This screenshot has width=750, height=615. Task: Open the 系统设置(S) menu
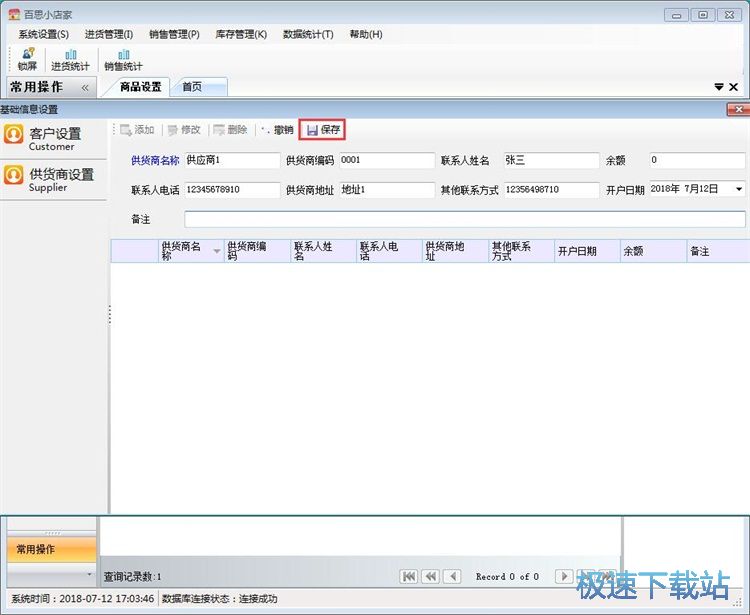(x=43, y=34)
